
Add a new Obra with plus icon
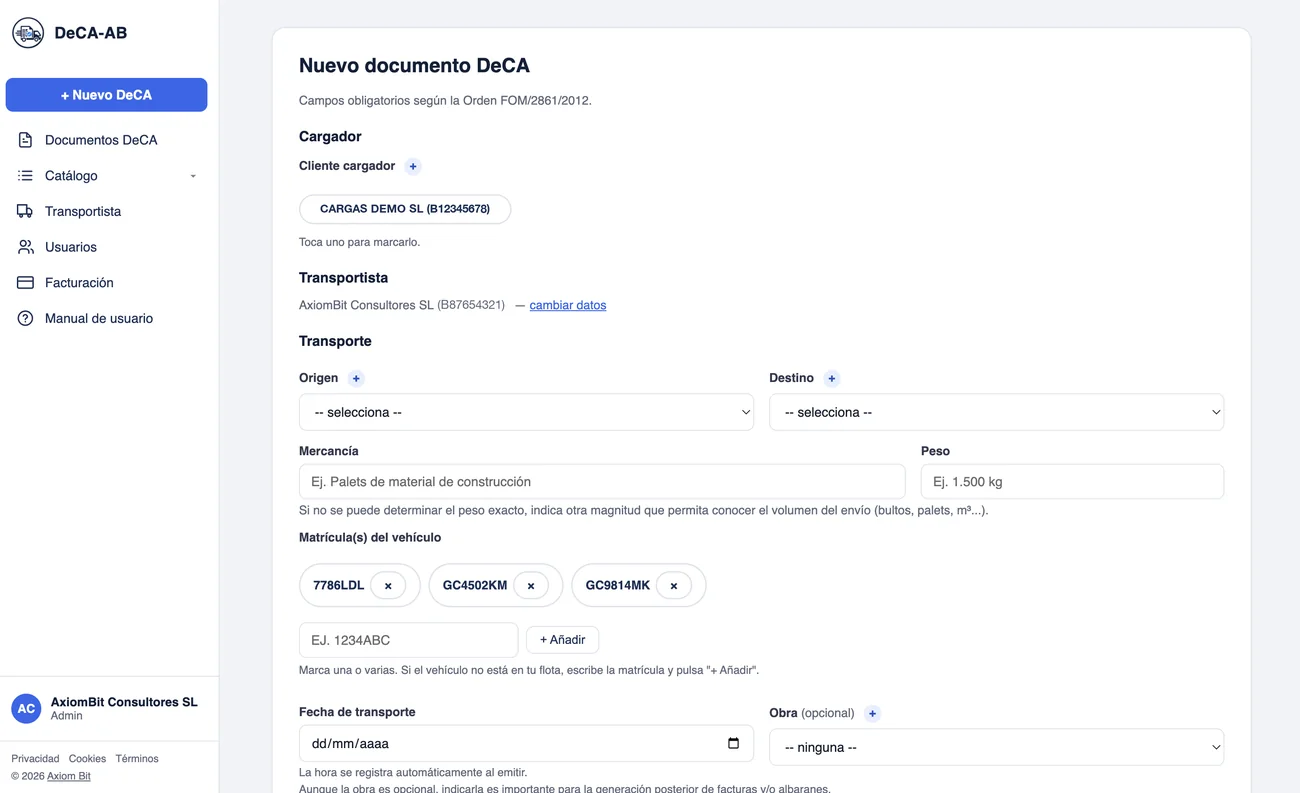click(873, 713)
